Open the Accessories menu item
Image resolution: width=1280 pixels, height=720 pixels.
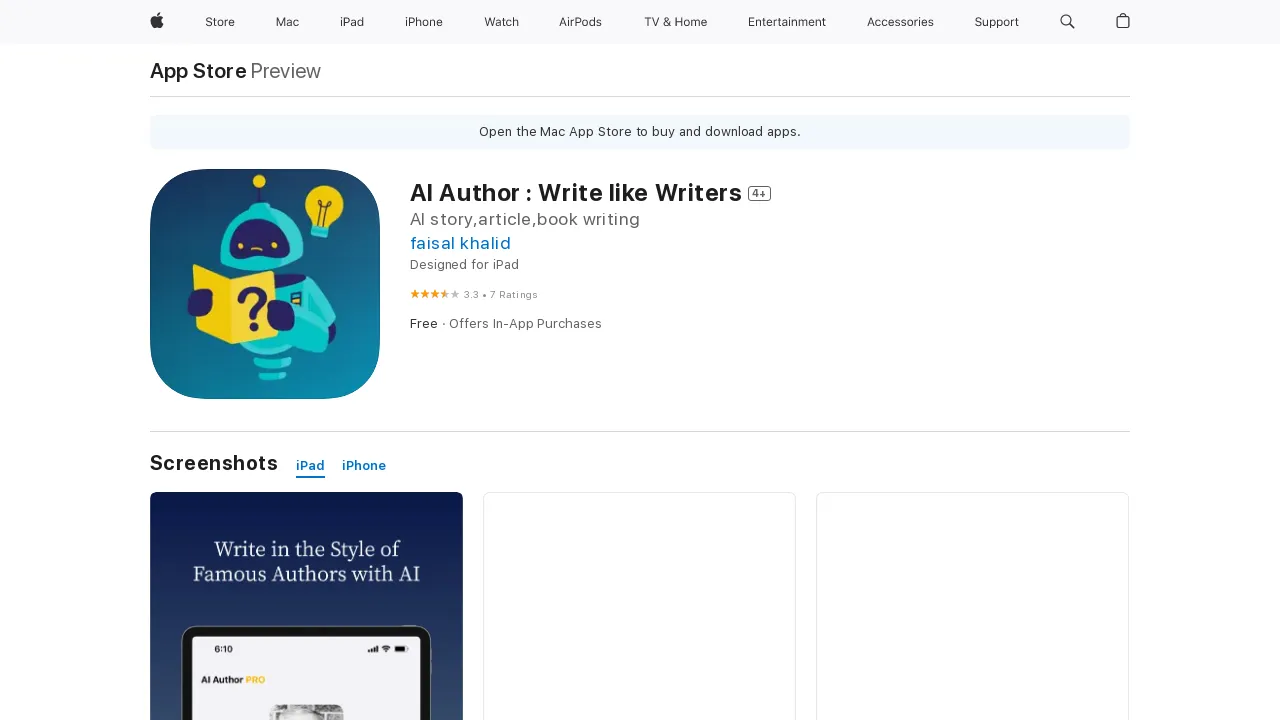900,22
